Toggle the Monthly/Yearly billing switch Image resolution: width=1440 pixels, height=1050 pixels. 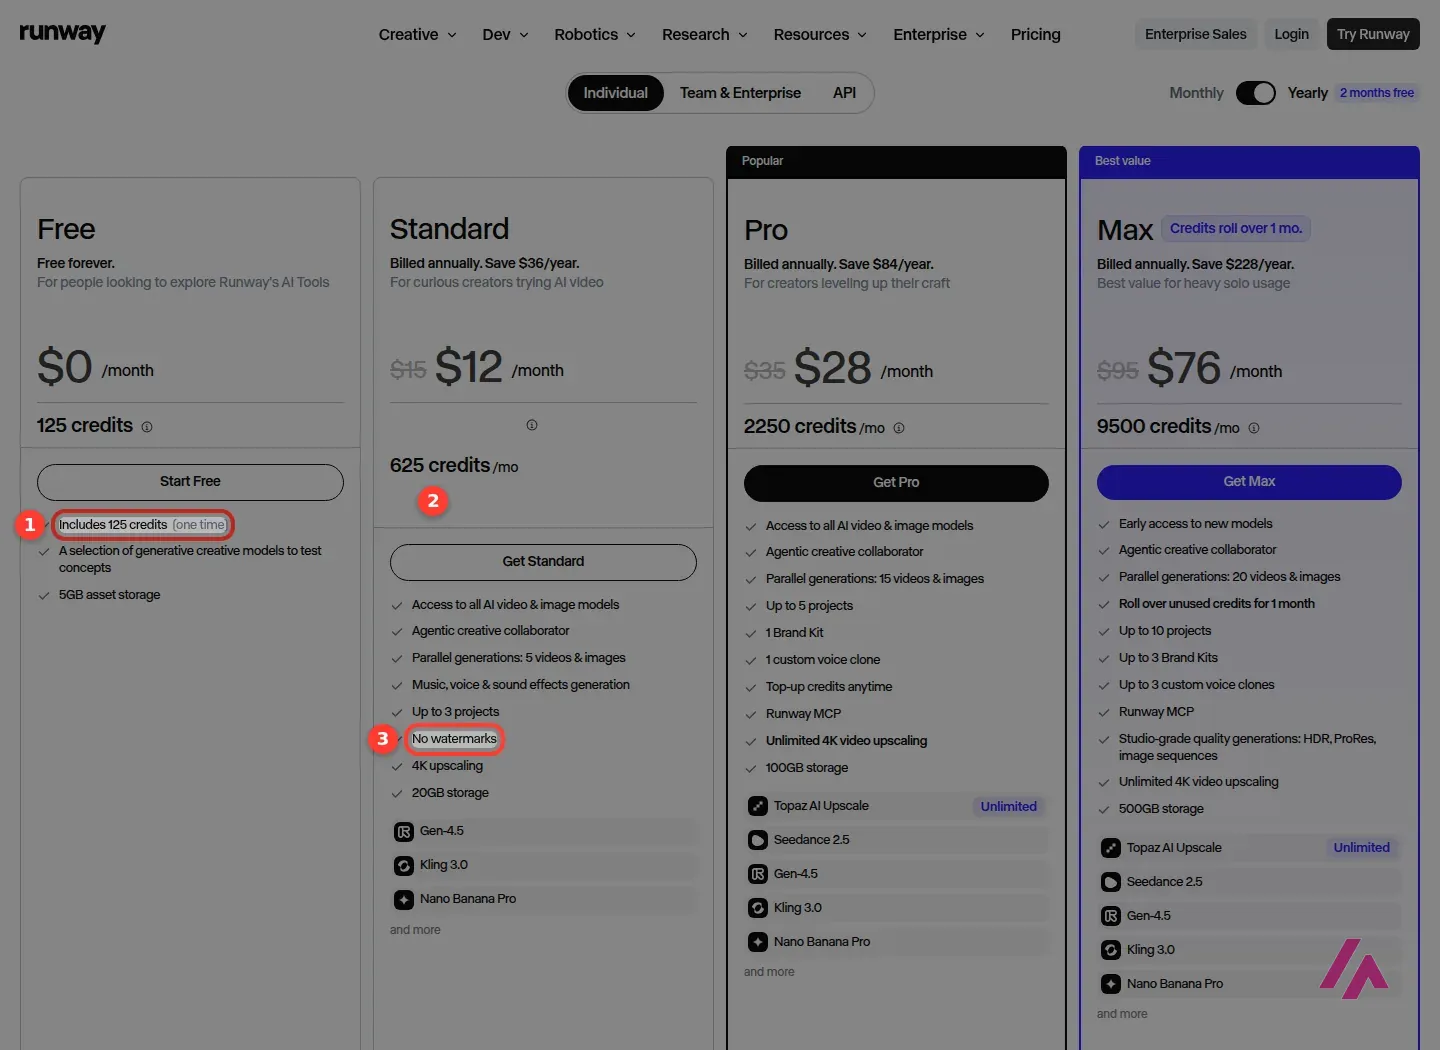1256,93
